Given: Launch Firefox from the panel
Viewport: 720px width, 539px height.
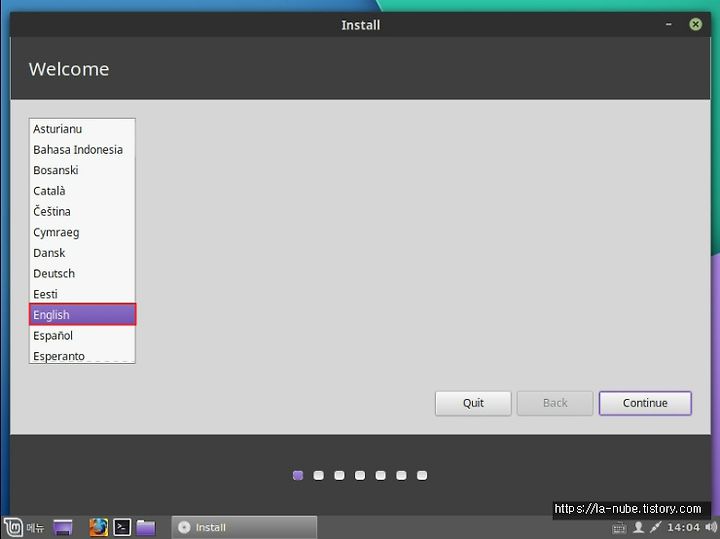Looking at the screenshot, I should point(98,527).
